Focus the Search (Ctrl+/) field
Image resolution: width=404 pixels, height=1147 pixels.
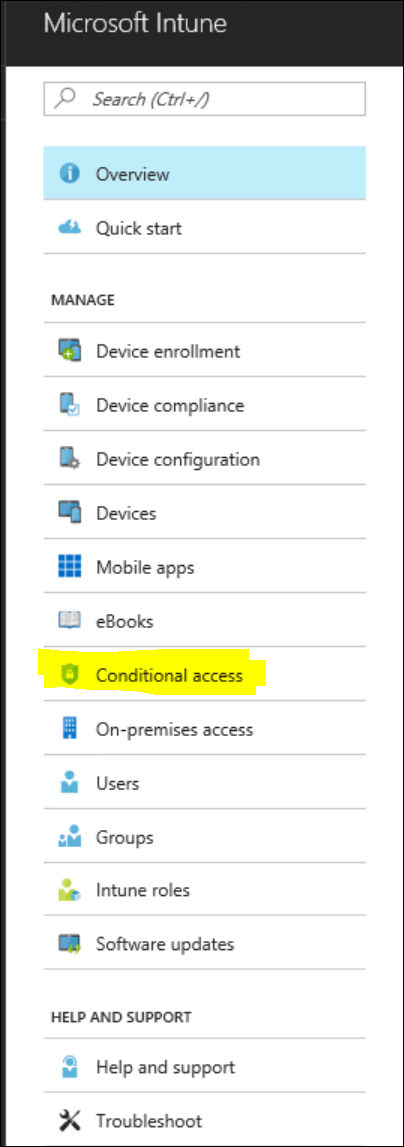point(205,98)
